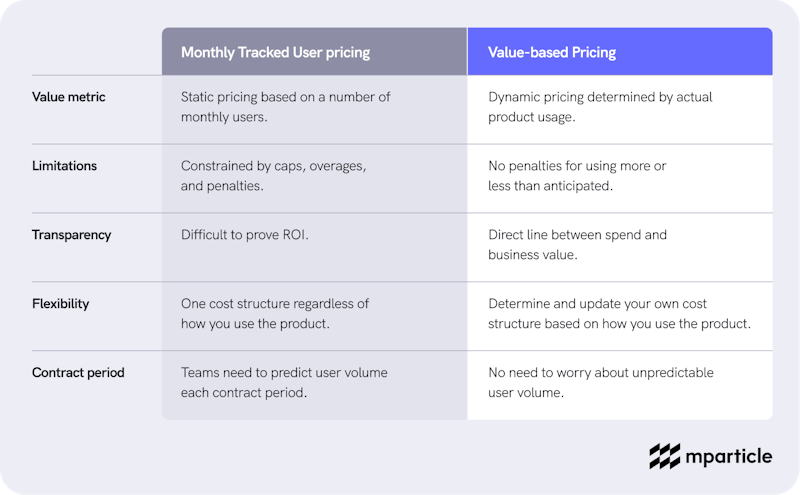Click the Limitations row label
The height and width of the screenshot is (495, 800).
(64, 166)
